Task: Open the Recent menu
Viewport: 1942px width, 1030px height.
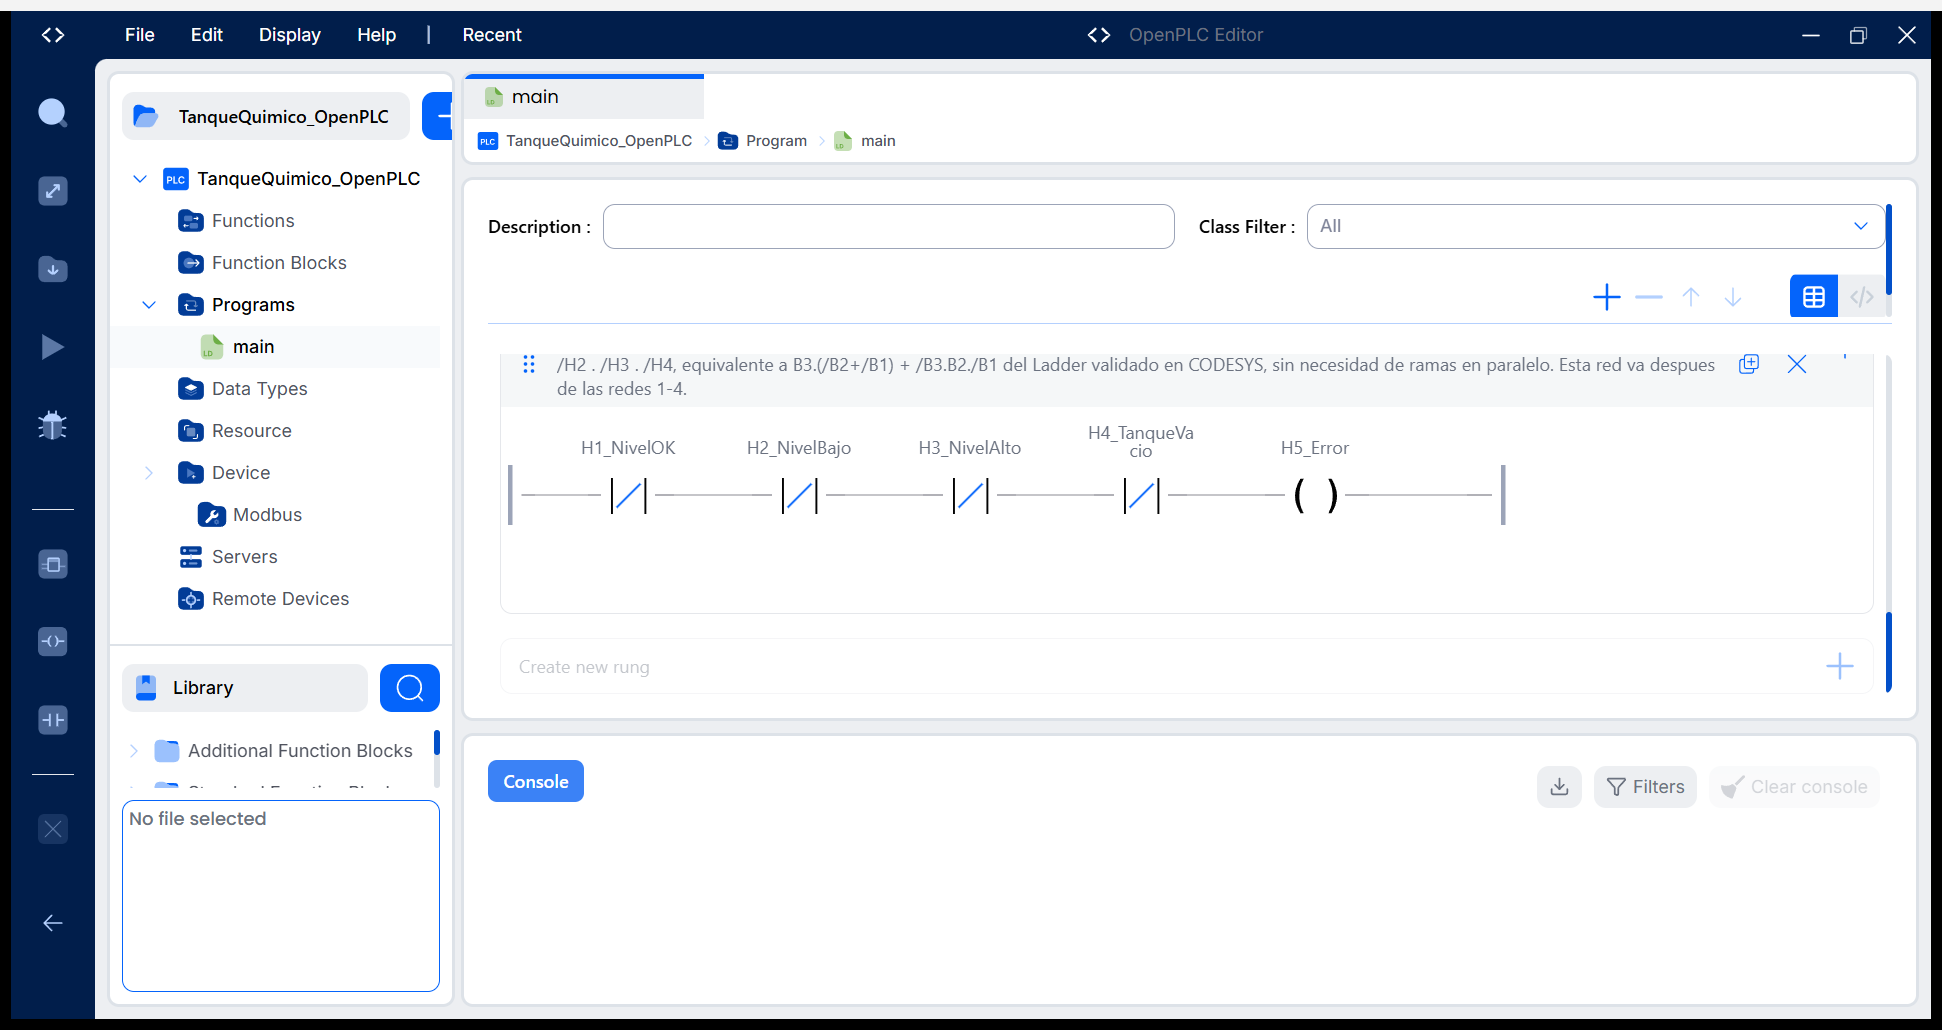Action: click(x=492, y=35)
